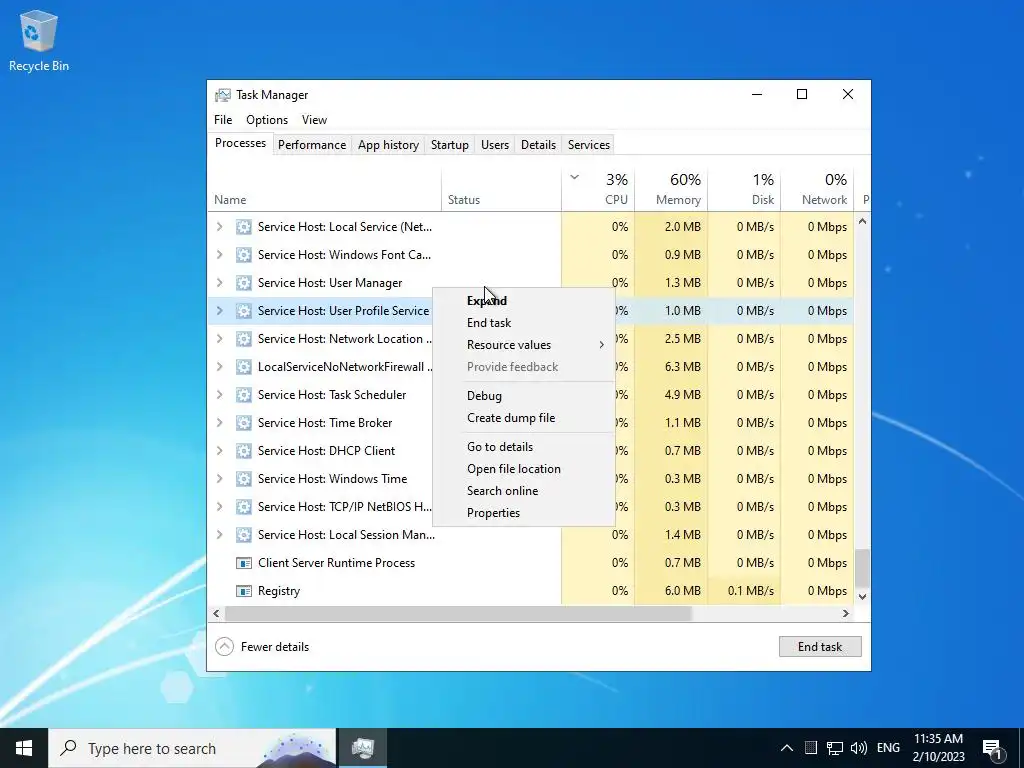
Task: Switch to the App history tab
Action: click(388, 145)
